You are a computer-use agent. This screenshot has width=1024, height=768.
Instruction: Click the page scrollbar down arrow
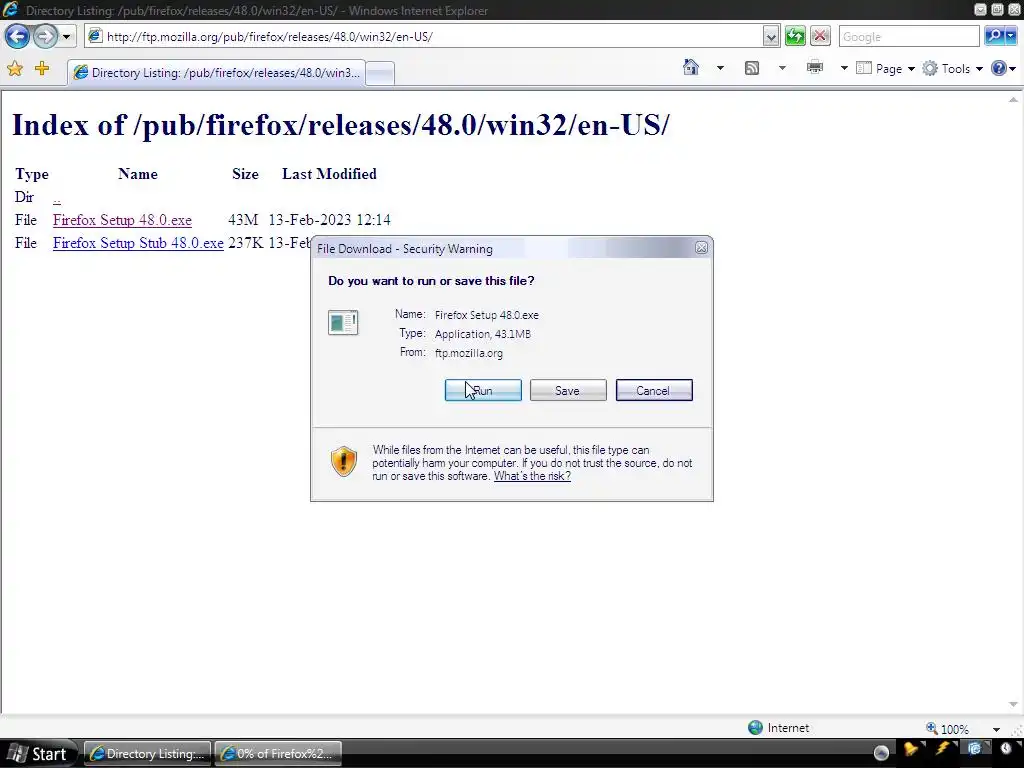point(1013,705)
